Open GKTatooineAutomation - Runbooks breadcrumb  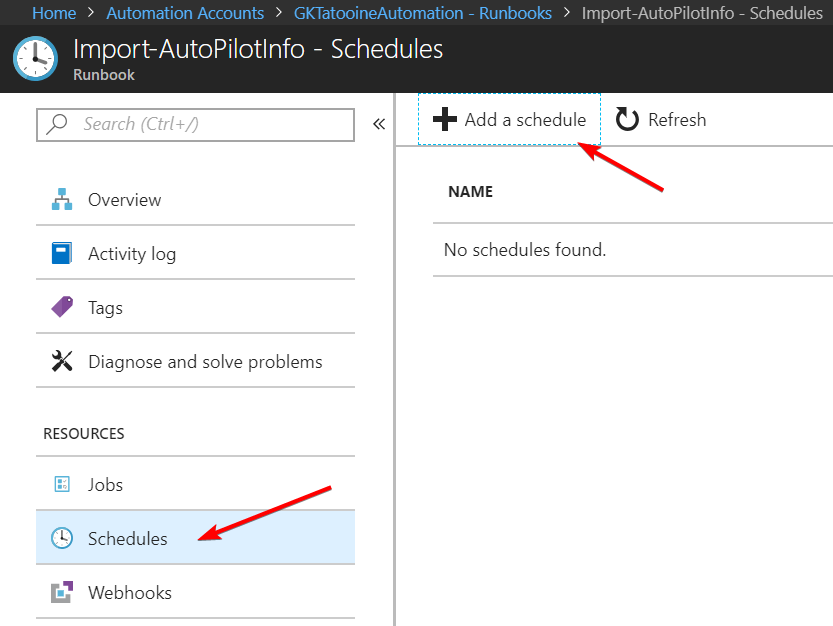point(422,13)
